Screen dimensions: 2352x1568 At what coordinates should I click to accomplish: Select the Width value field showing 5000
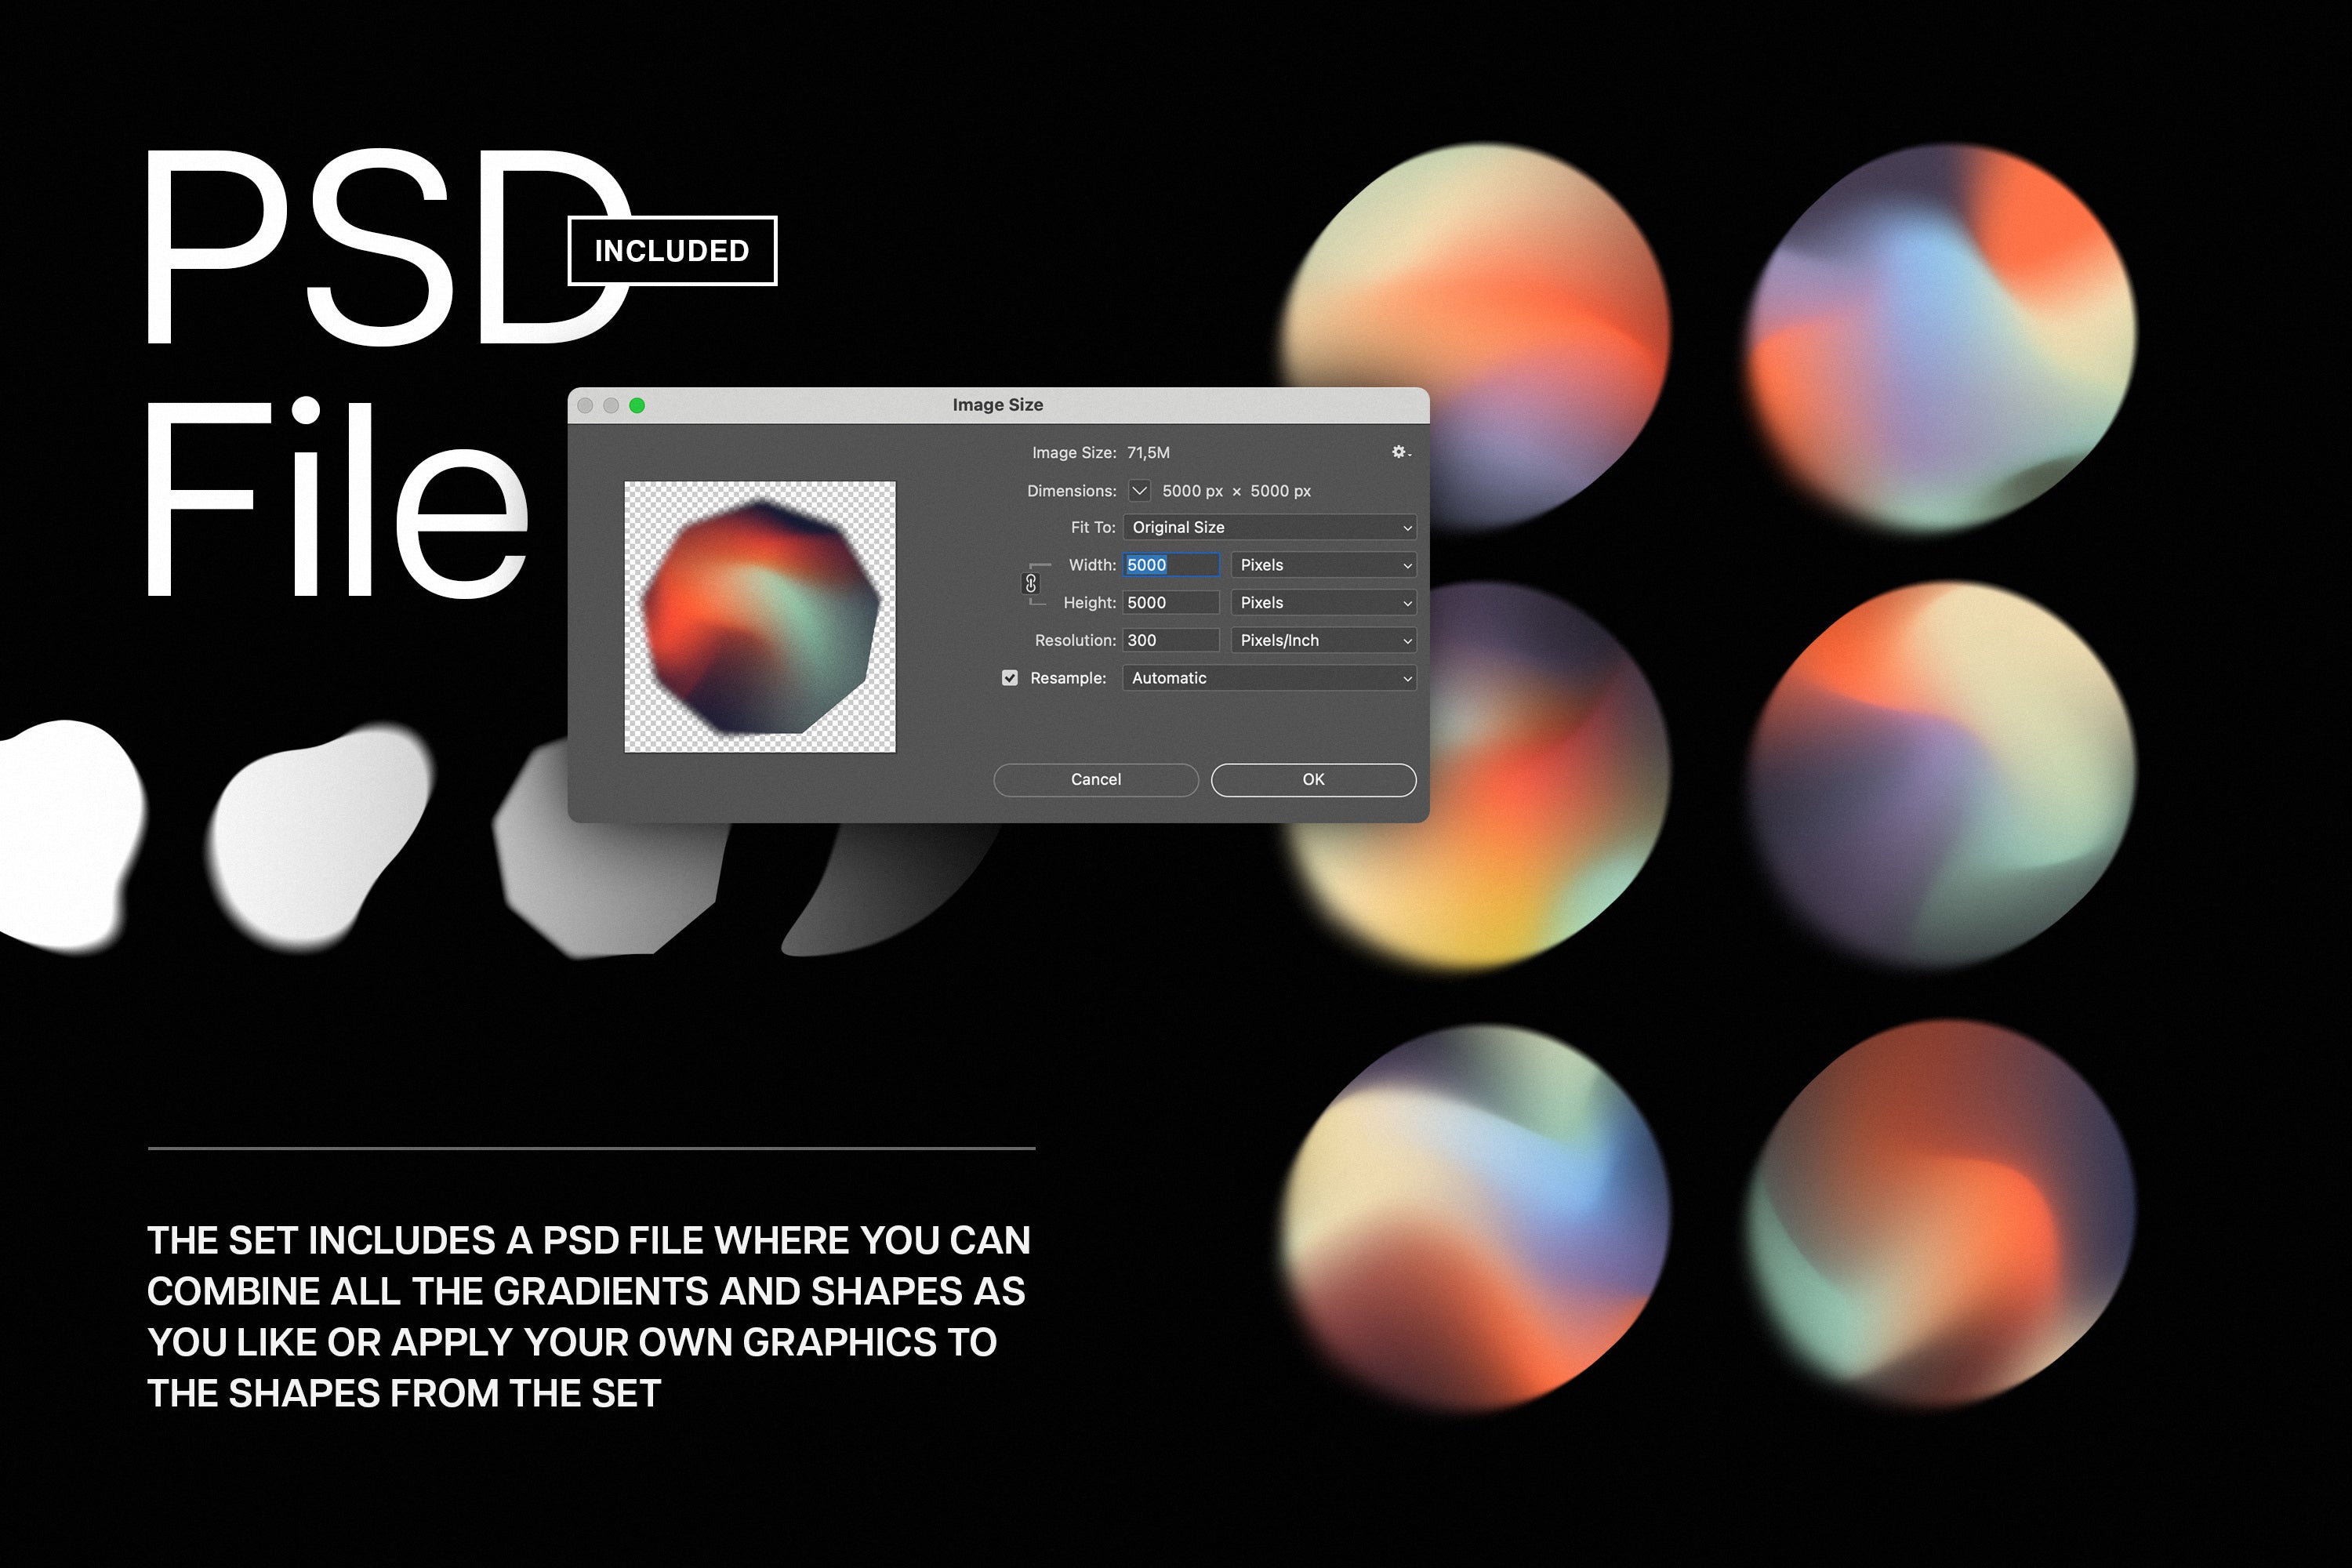1170,565
